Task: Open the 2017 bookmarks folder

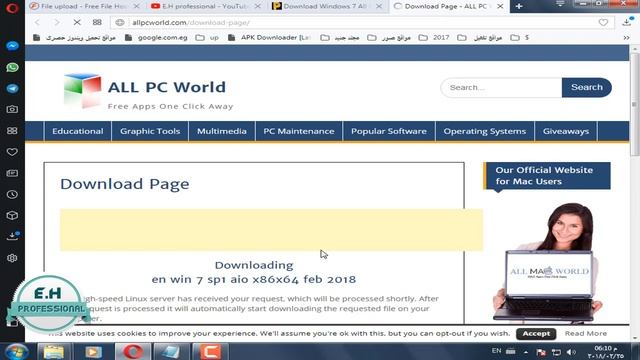Action: 434,38
